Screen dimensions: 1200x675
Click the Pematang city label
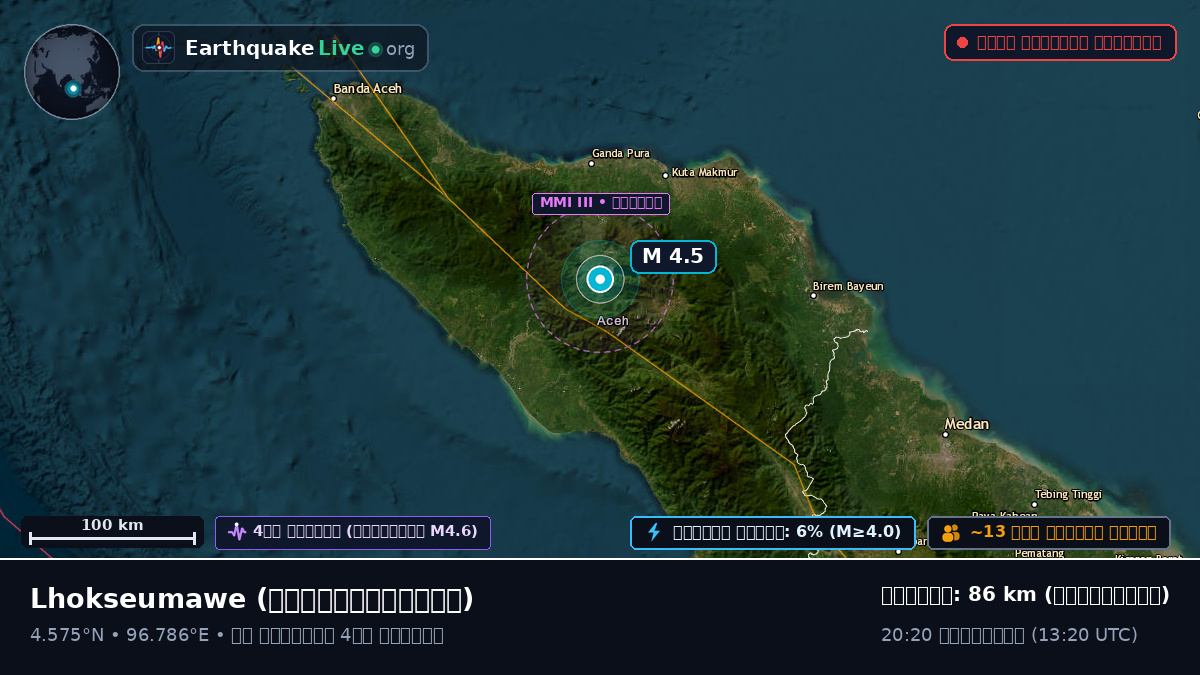1039,553
